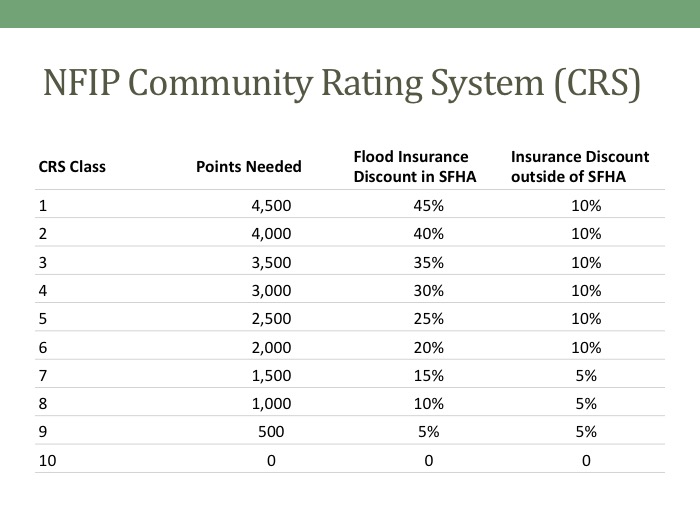Image resolution: width=700 pixels, height=525 pixels.
Task: Click the Points Needed column header
Action: 249,167
